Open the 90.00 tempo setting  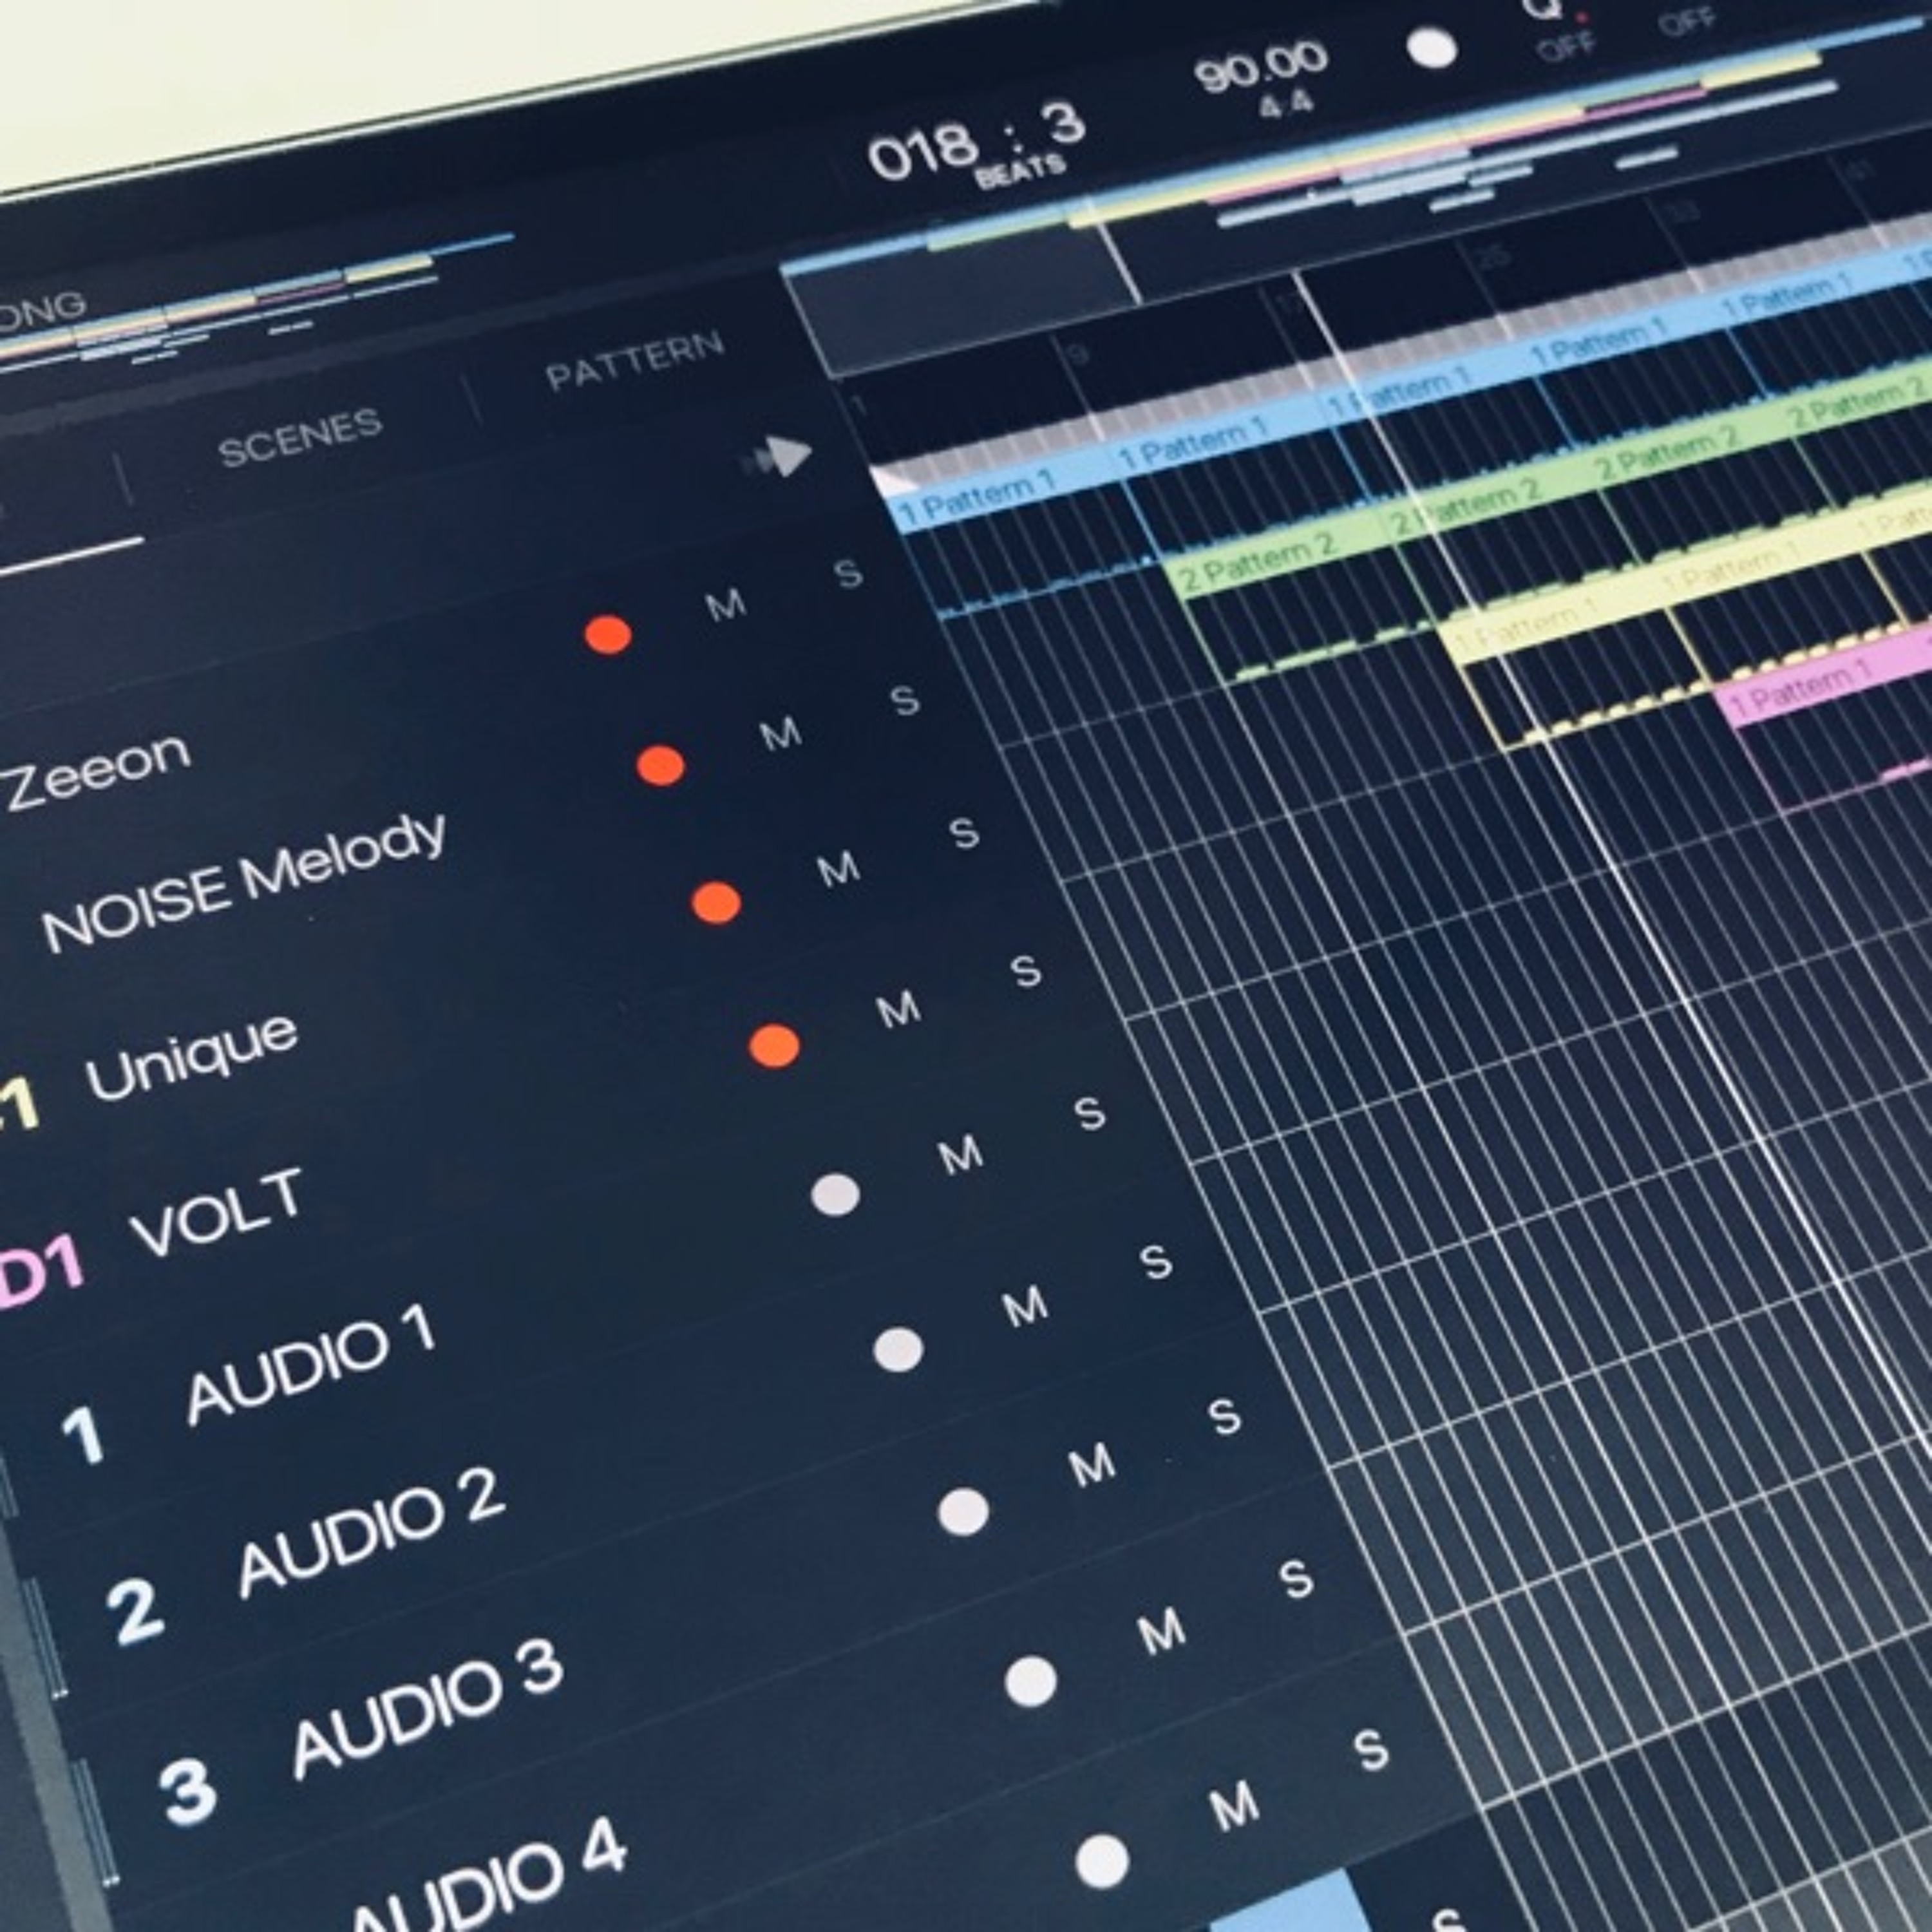pyautogui.click(x=1262, y=67)
